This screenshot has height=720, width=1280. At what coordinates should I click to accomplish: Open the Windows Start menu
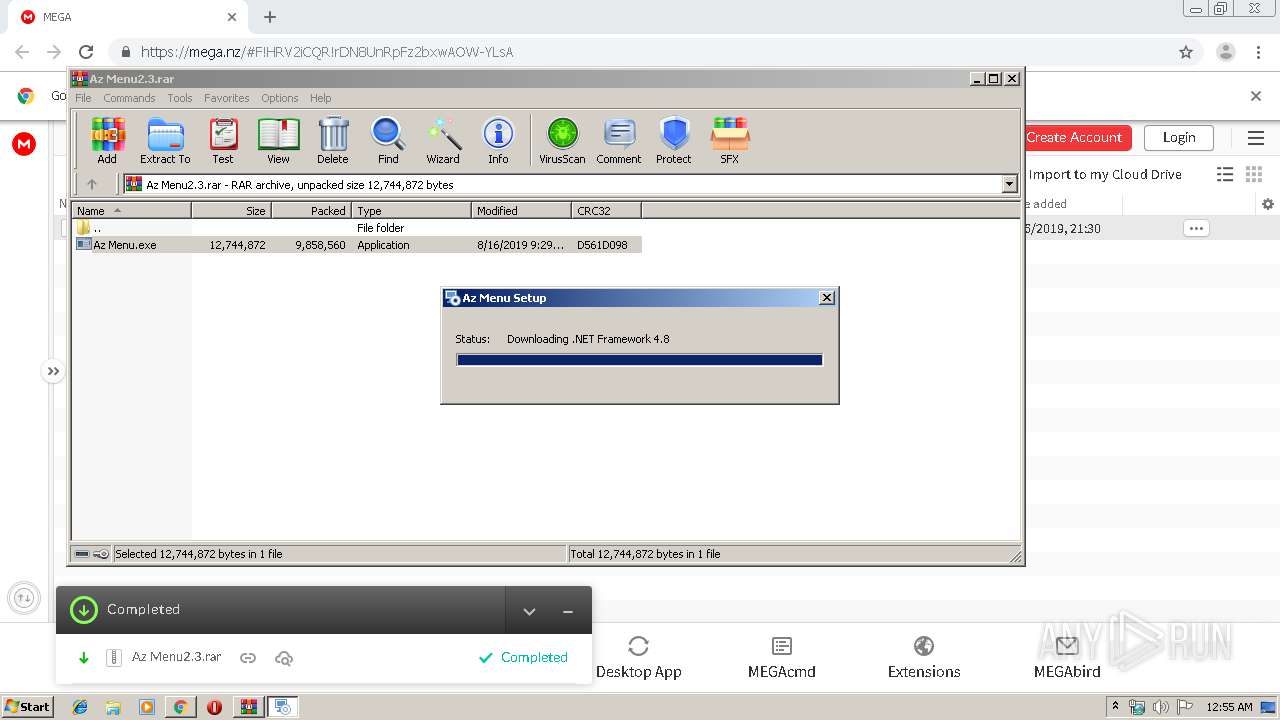(28, 707)
